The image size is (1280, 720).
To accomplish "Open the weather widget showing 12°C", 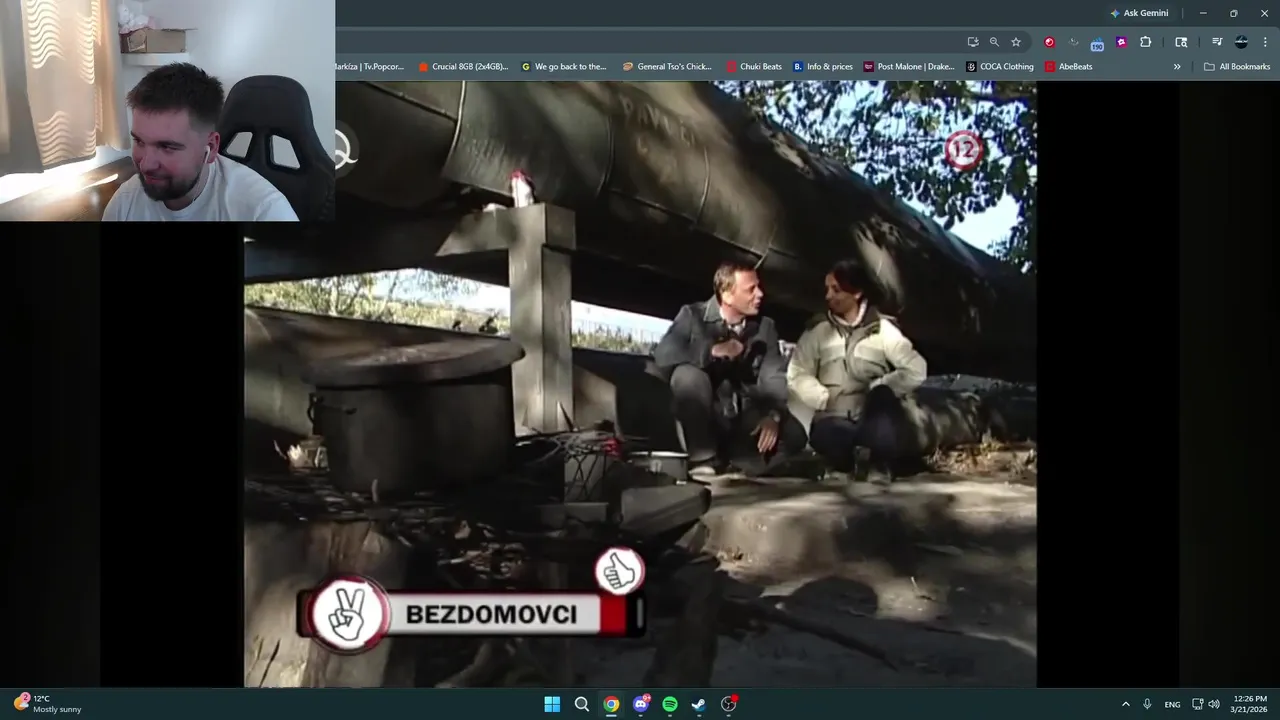I will pos(48,704).
